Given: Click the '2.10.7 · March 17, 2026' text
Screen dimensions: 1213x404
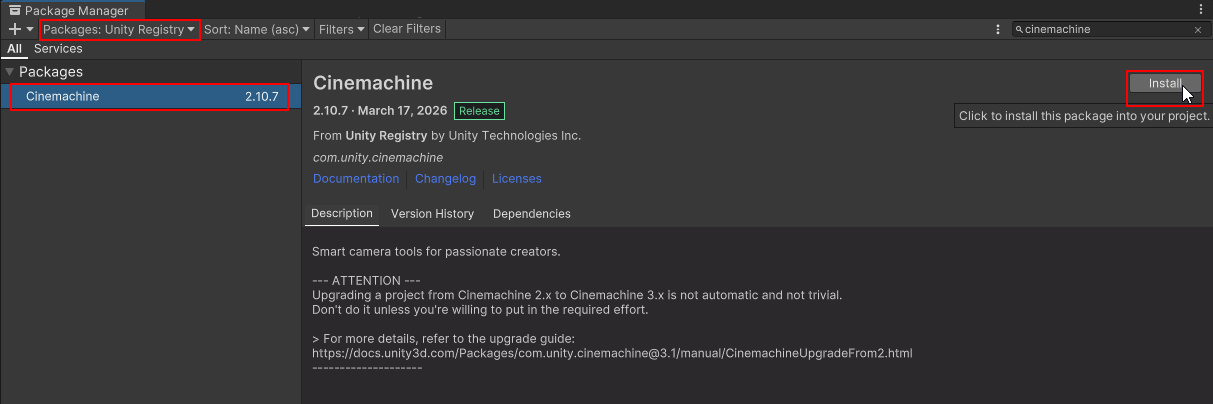Looking at the screenshot, I should point(380,111).
